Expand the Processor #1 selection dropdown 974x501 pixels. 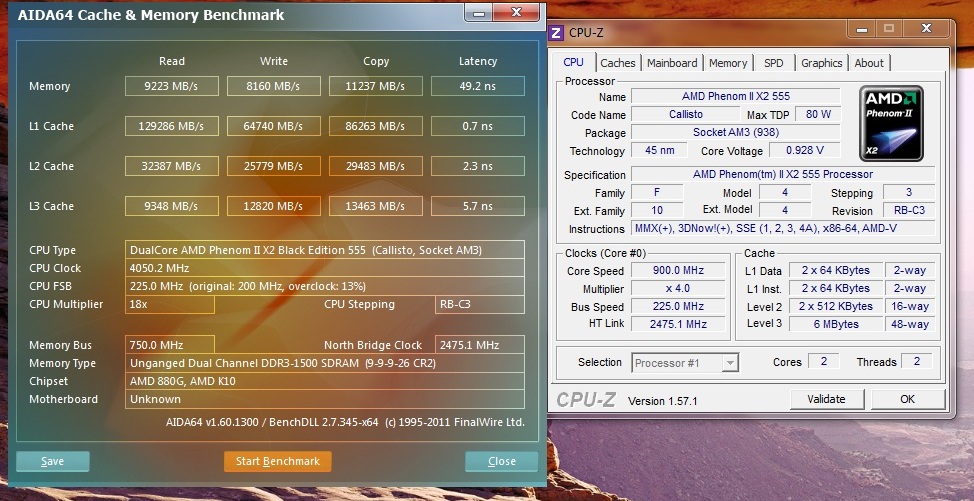(731, 363)
